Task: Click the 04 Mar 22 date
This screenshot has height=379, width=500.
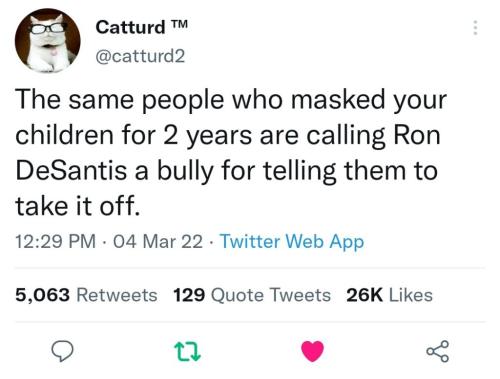Action: (x=158, y=241)
